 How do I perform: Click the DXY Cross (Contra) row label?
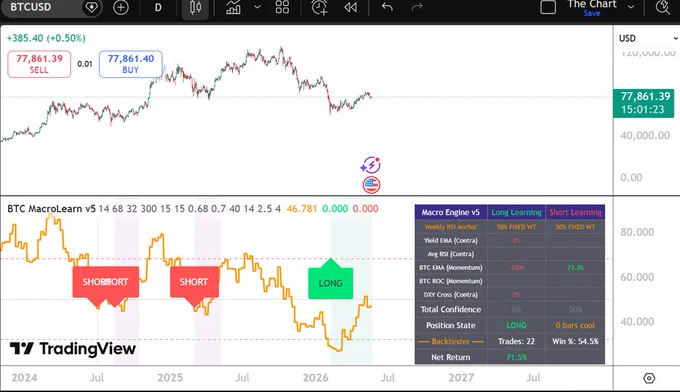pos(451,294)
